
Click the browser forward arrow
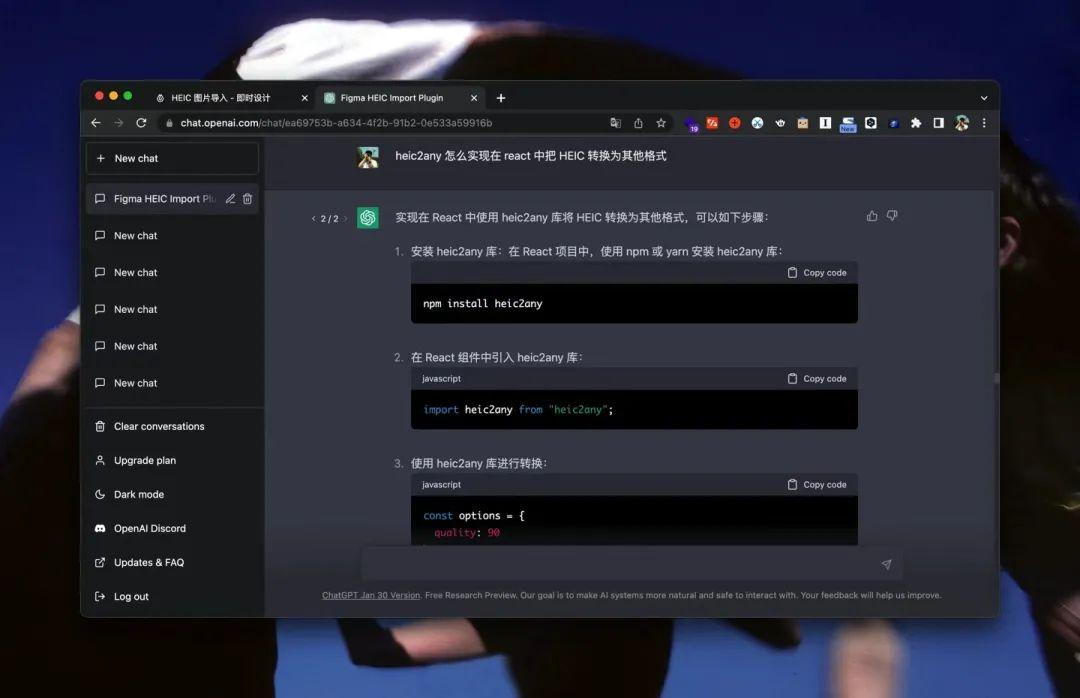118,123
